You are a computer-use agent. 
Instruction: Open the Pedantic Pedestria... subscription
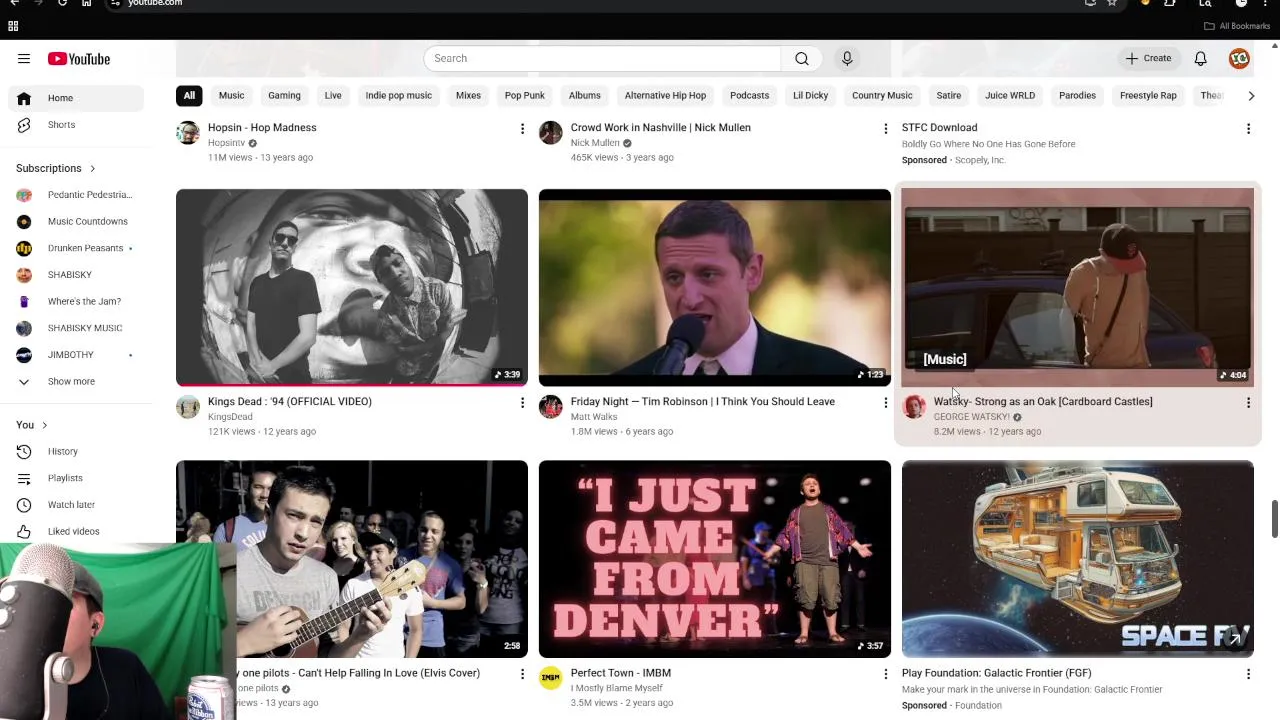76,195
